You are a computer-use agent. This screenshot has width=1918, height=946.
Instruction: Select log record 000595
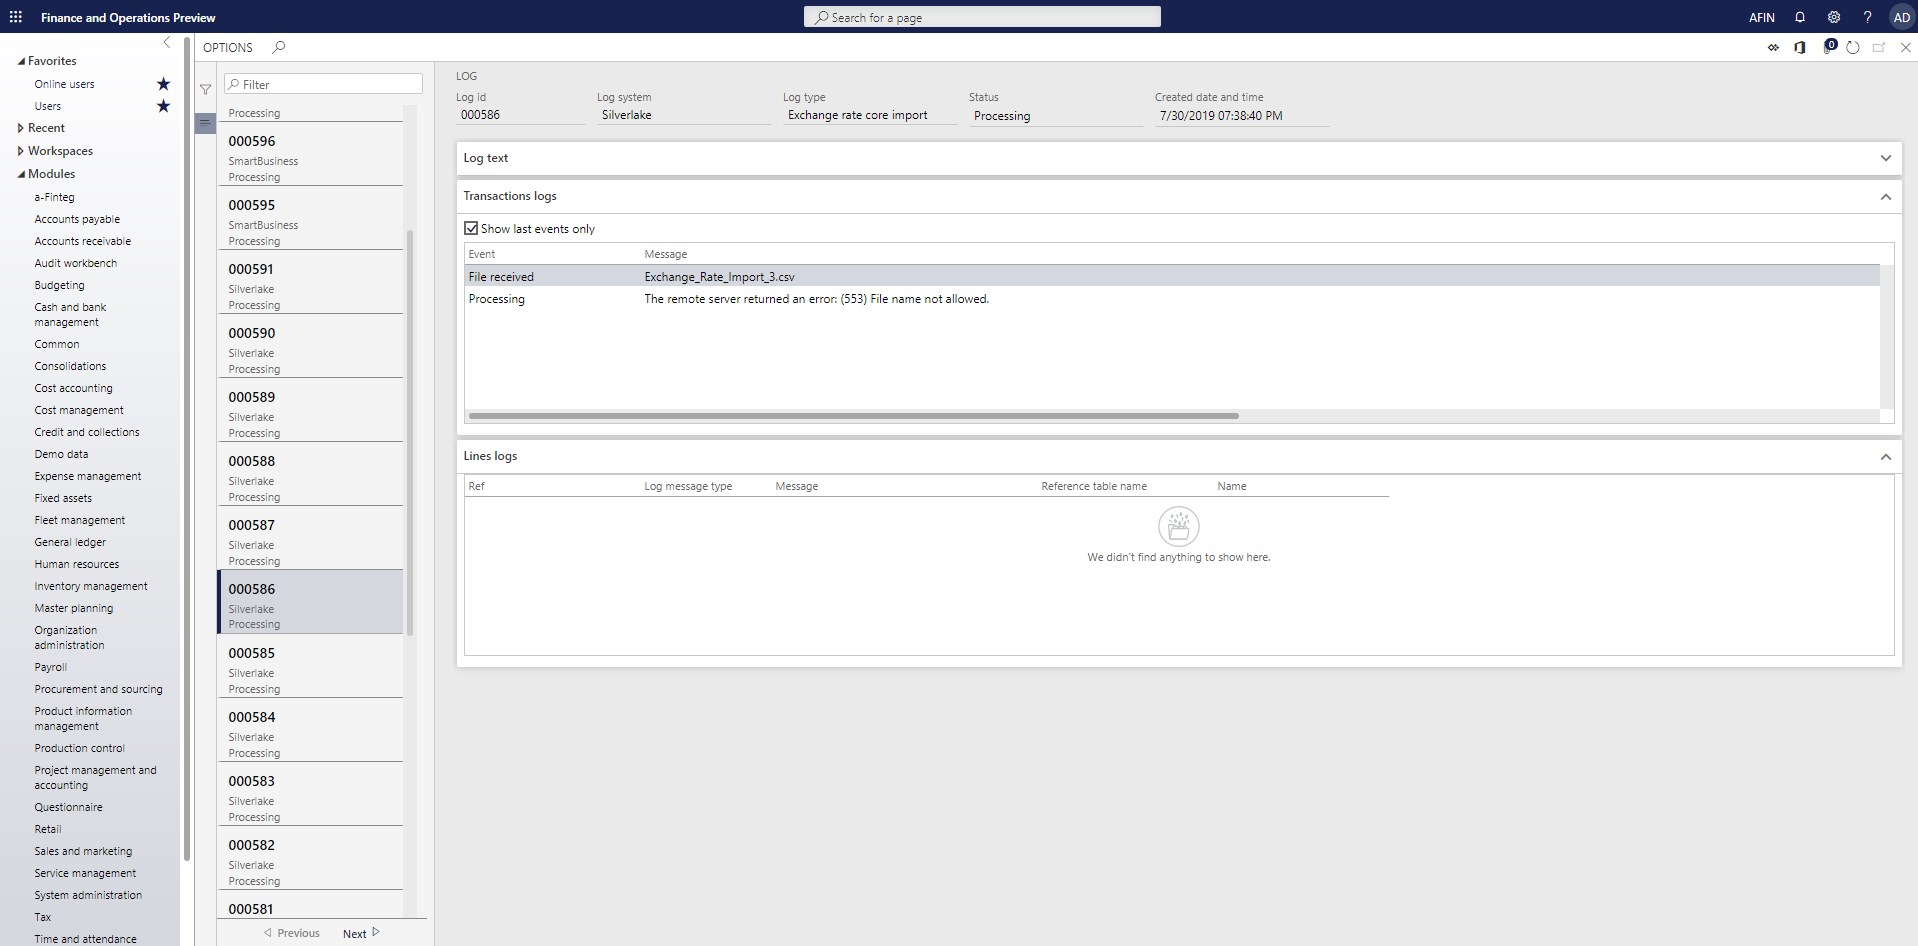point(310,218)
